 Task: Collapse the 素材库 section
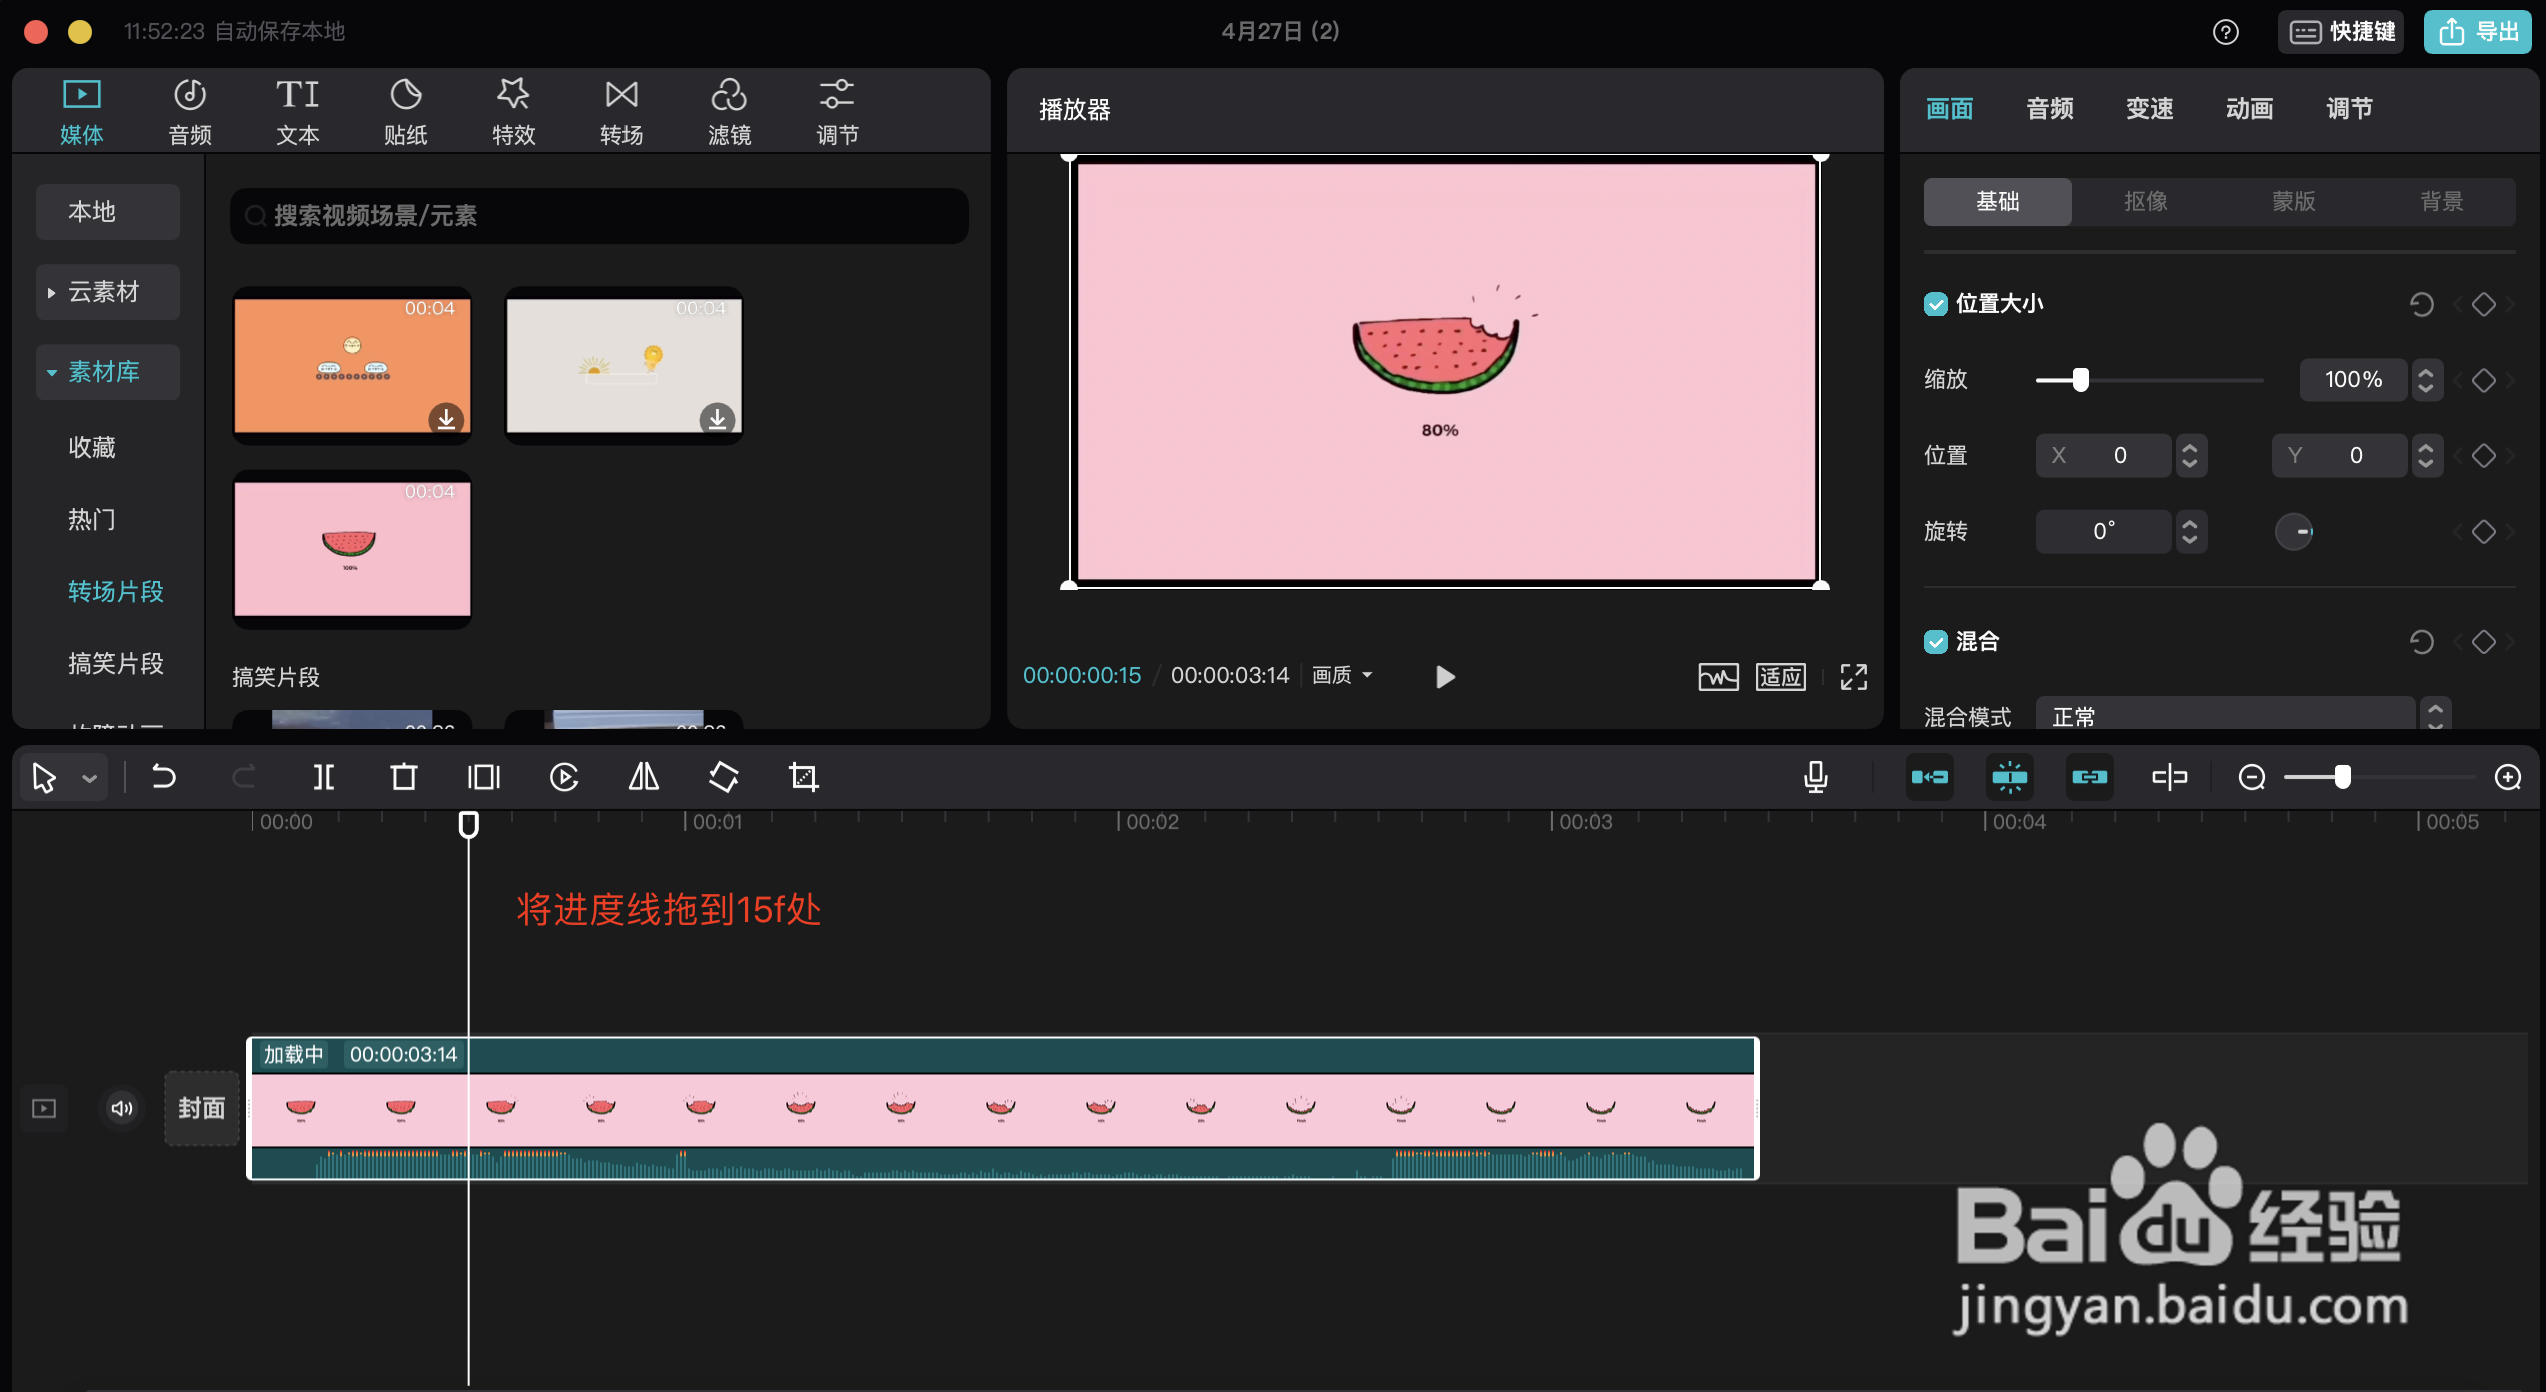tap(108, 372)
